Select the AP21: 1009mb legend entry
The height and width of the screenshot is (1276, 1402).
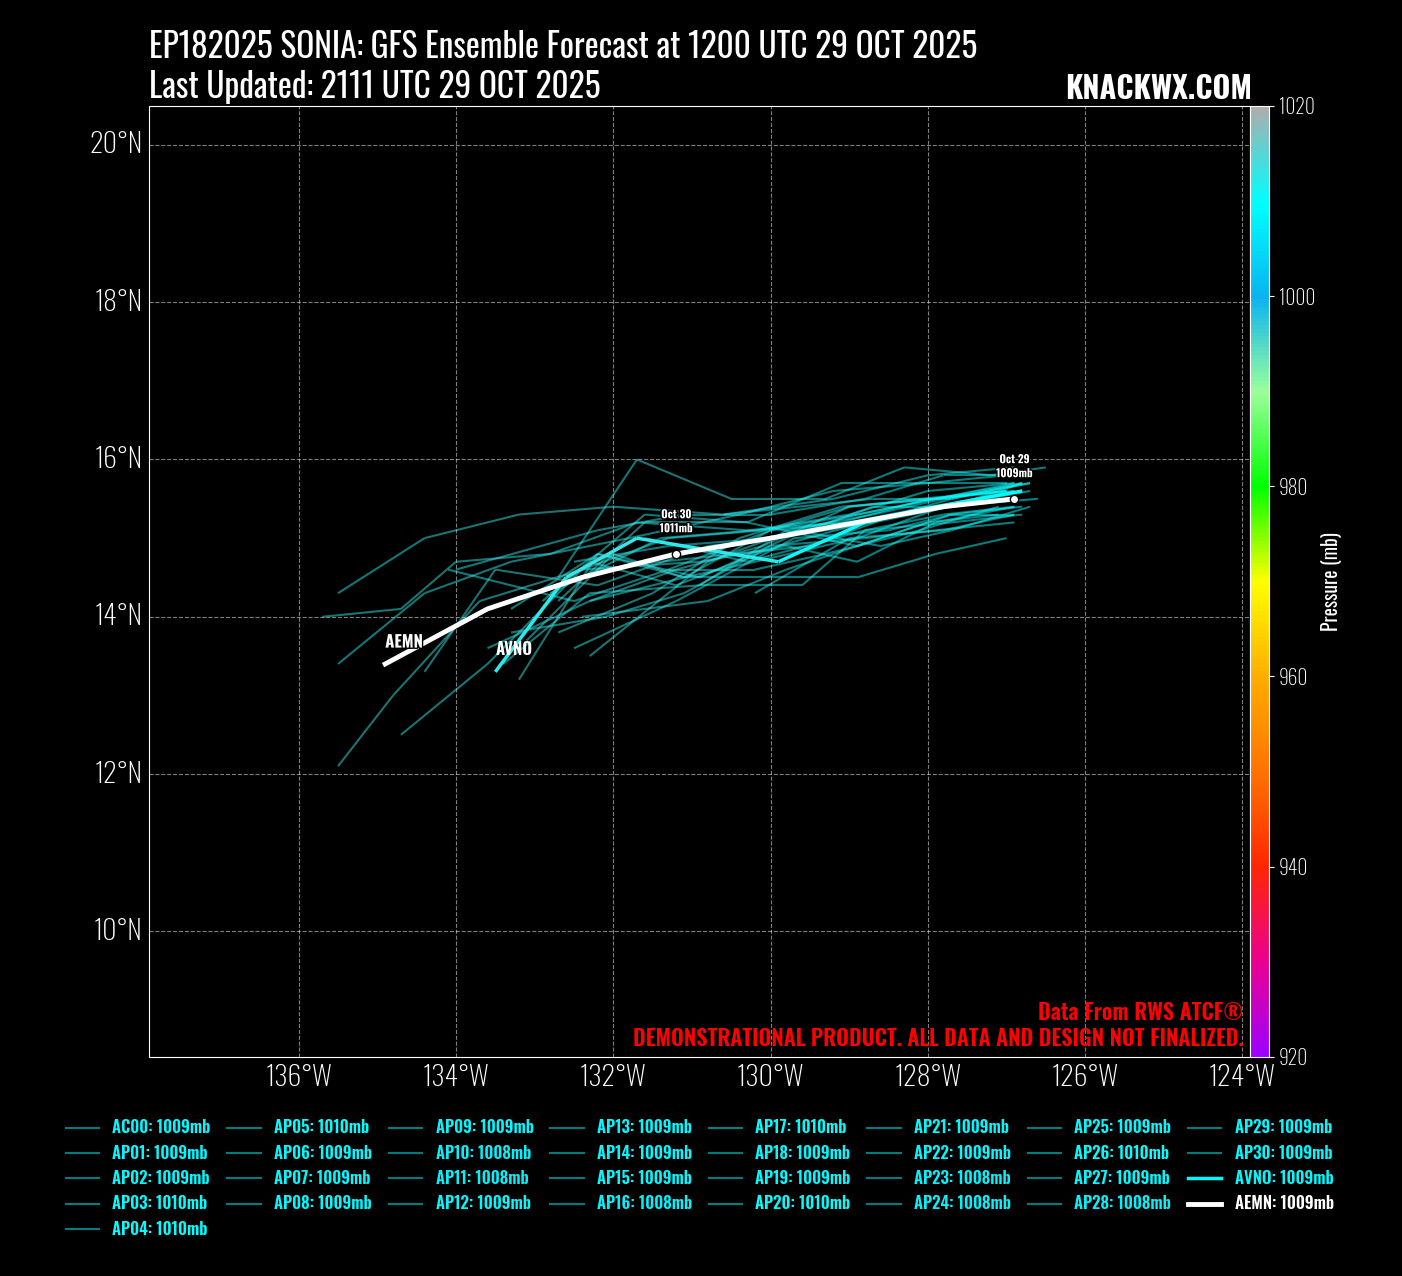tap(961, 1127)
